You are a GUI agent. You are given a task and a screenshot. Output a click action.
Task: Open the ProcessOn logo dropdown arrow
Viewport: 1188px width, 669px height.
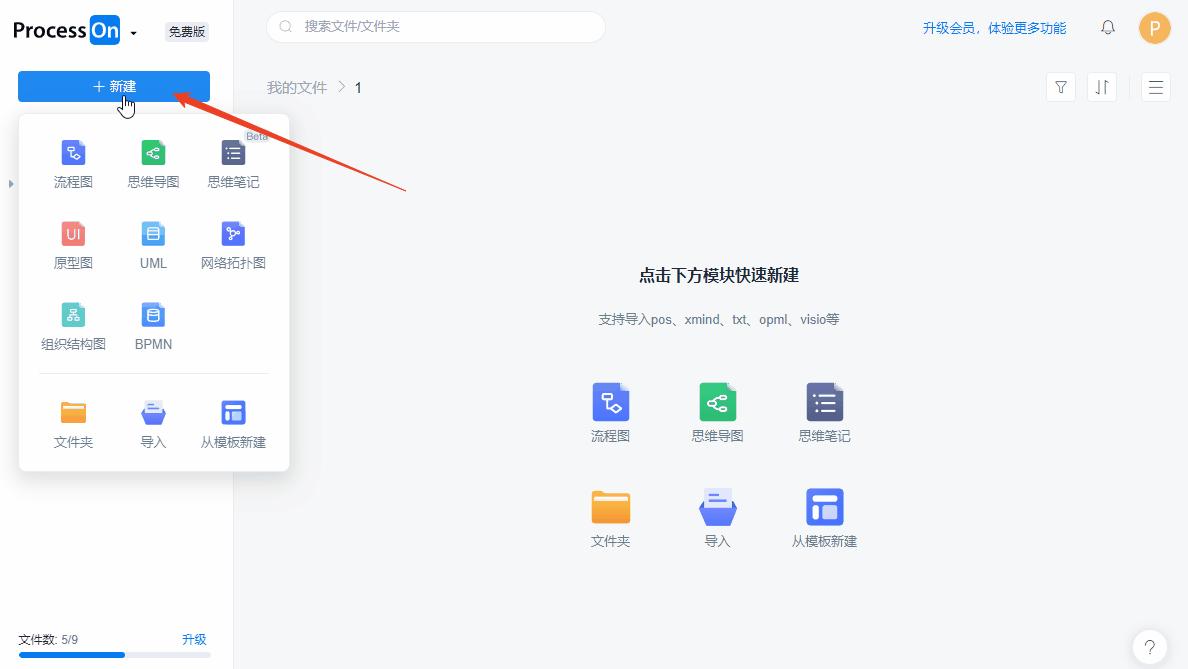[133, 33]
